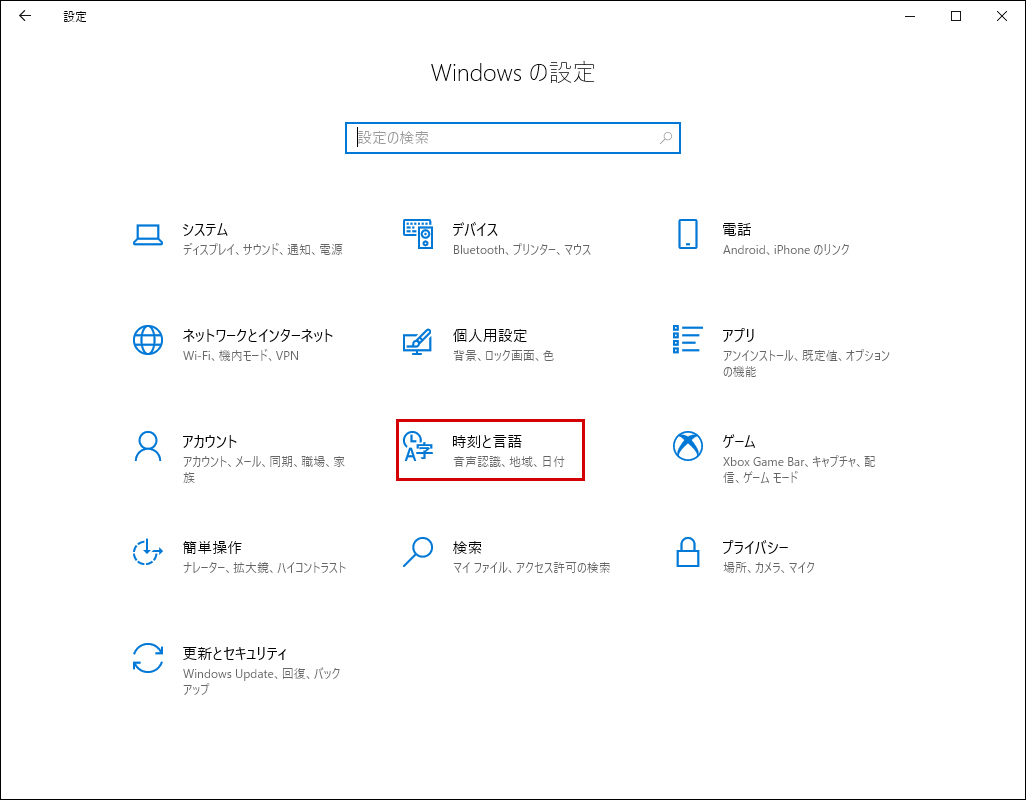
Task: Click into the 設定の検索 search field
Action: (x=513, y=138)
